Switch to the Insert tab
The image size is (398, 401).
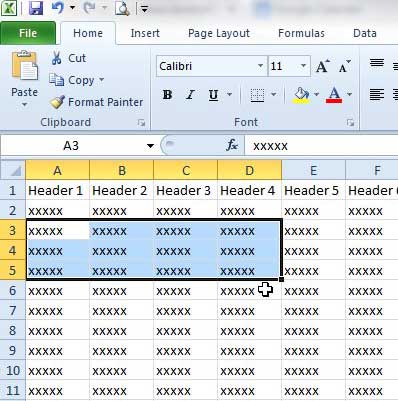coord(145,33)
